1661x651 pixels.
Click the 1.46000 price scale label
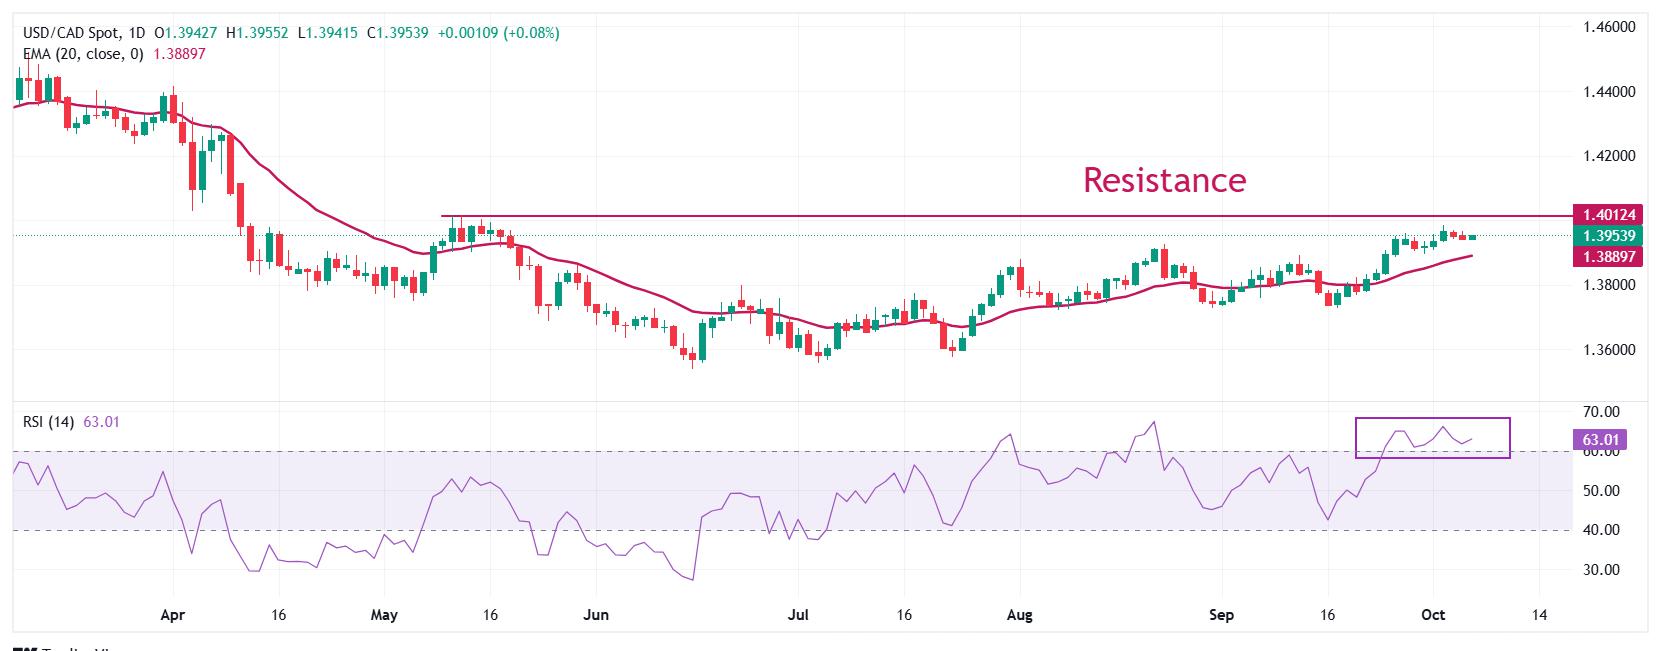(x=1609, y=27)
